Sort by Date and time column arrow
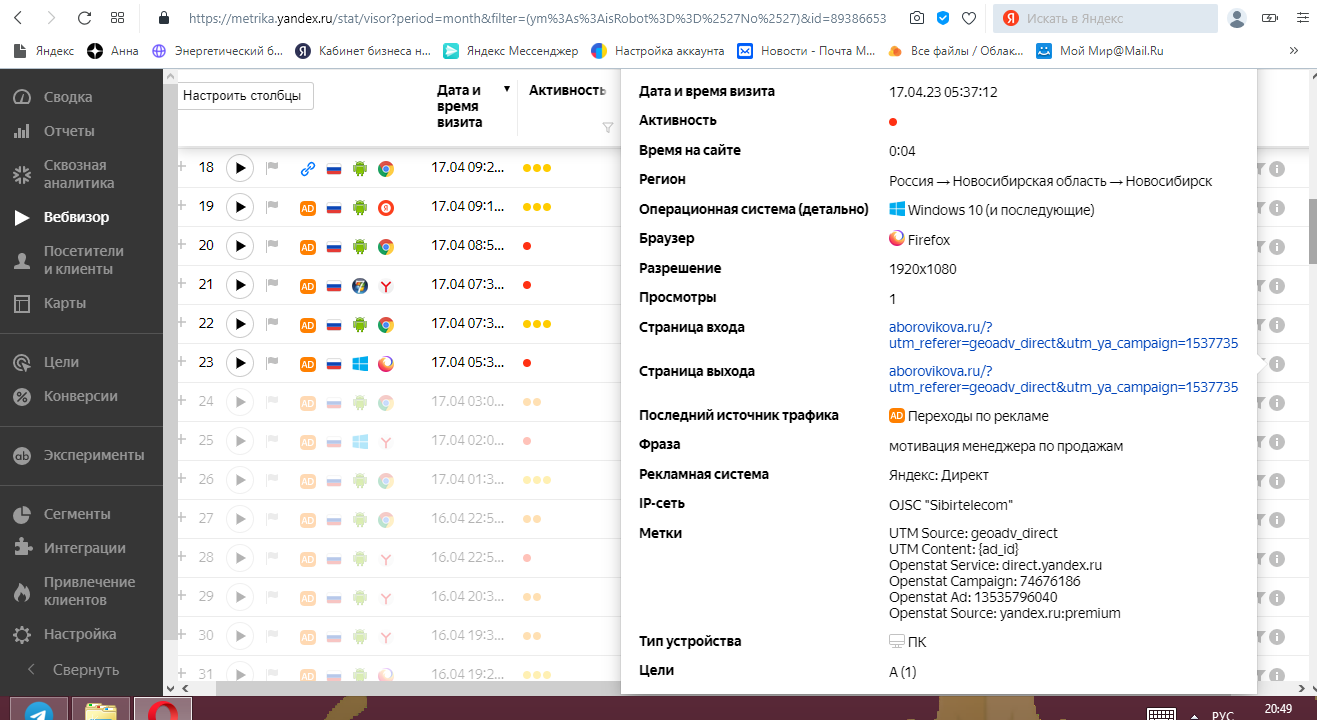The image size is (1317, 720). coord(507,89)
